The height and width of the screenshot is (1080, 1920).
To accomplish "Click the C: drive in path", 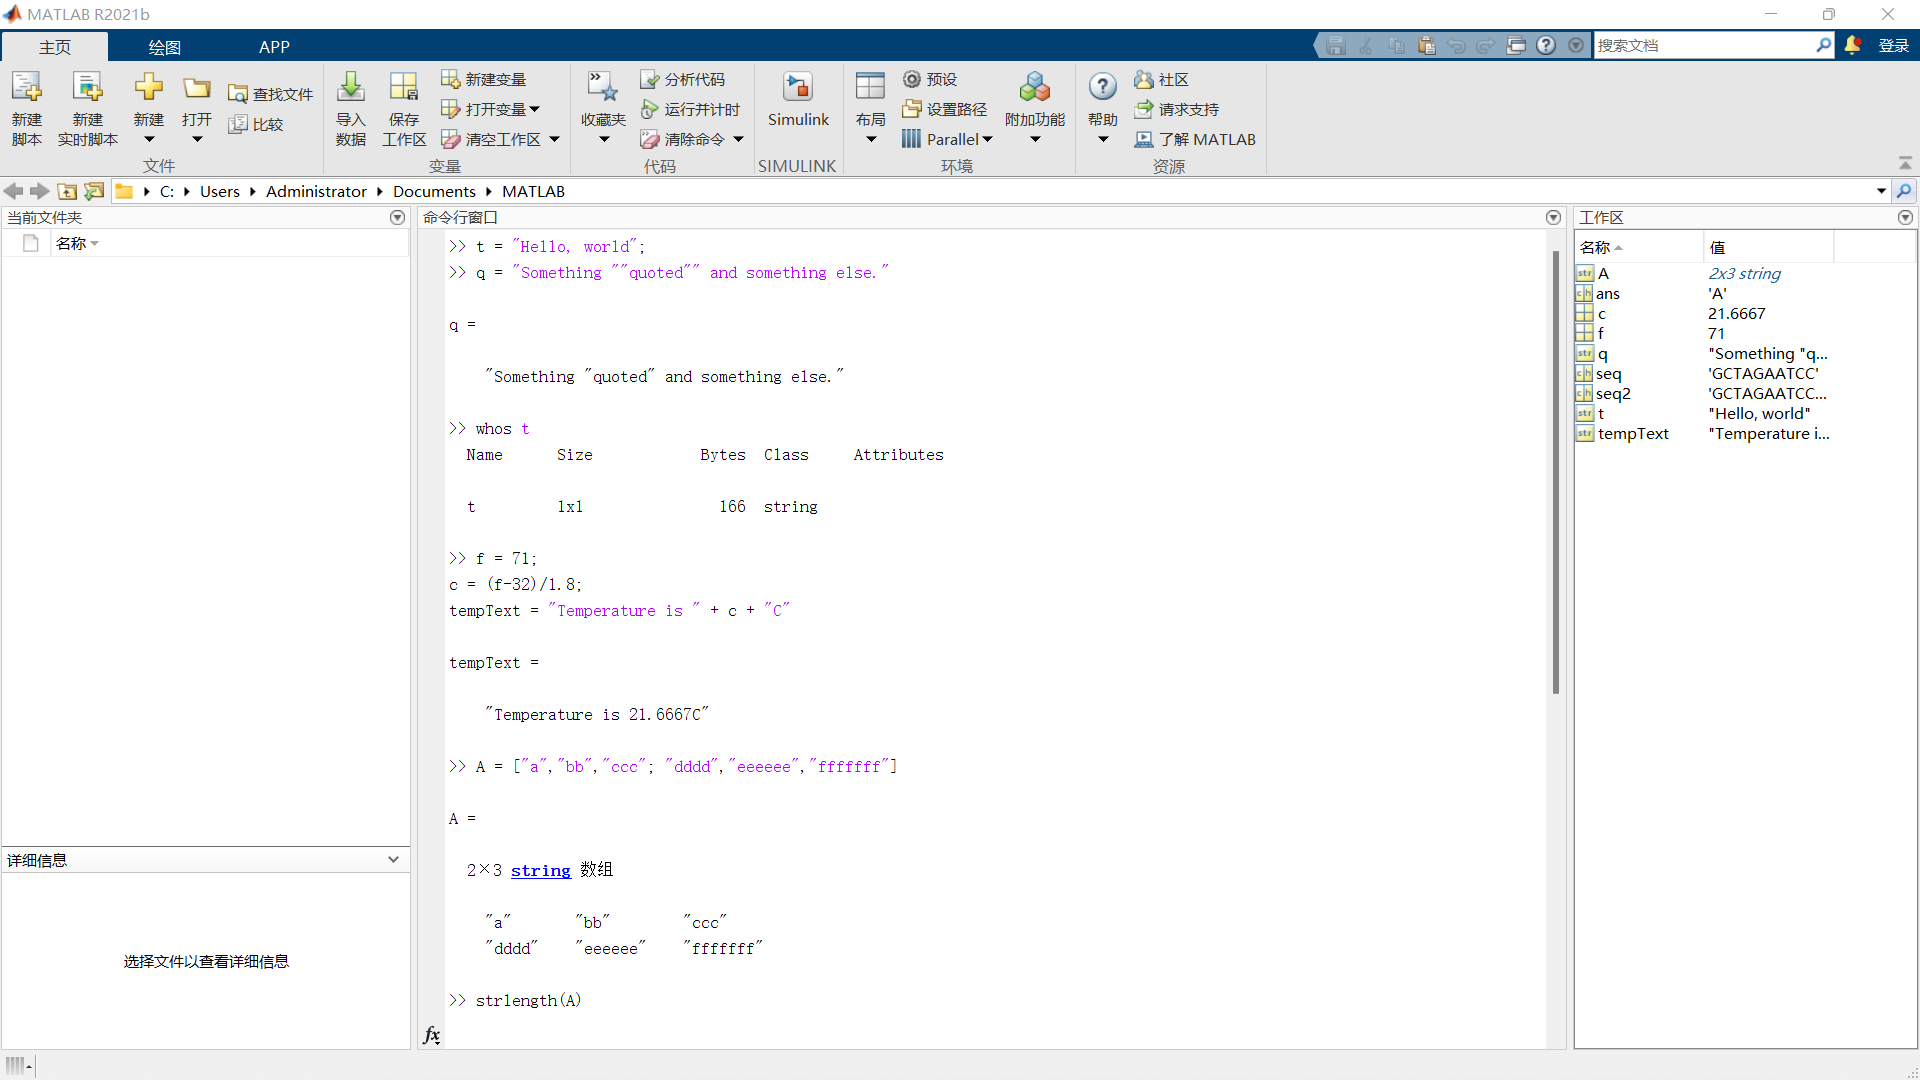I will (x=167, y=191).
